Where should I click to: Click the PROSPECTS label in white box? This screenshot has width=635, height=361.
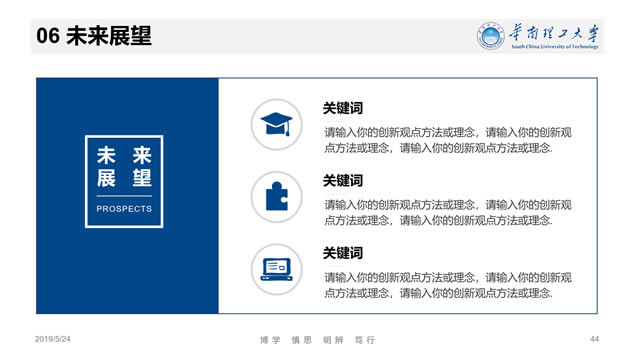[124, 209]
